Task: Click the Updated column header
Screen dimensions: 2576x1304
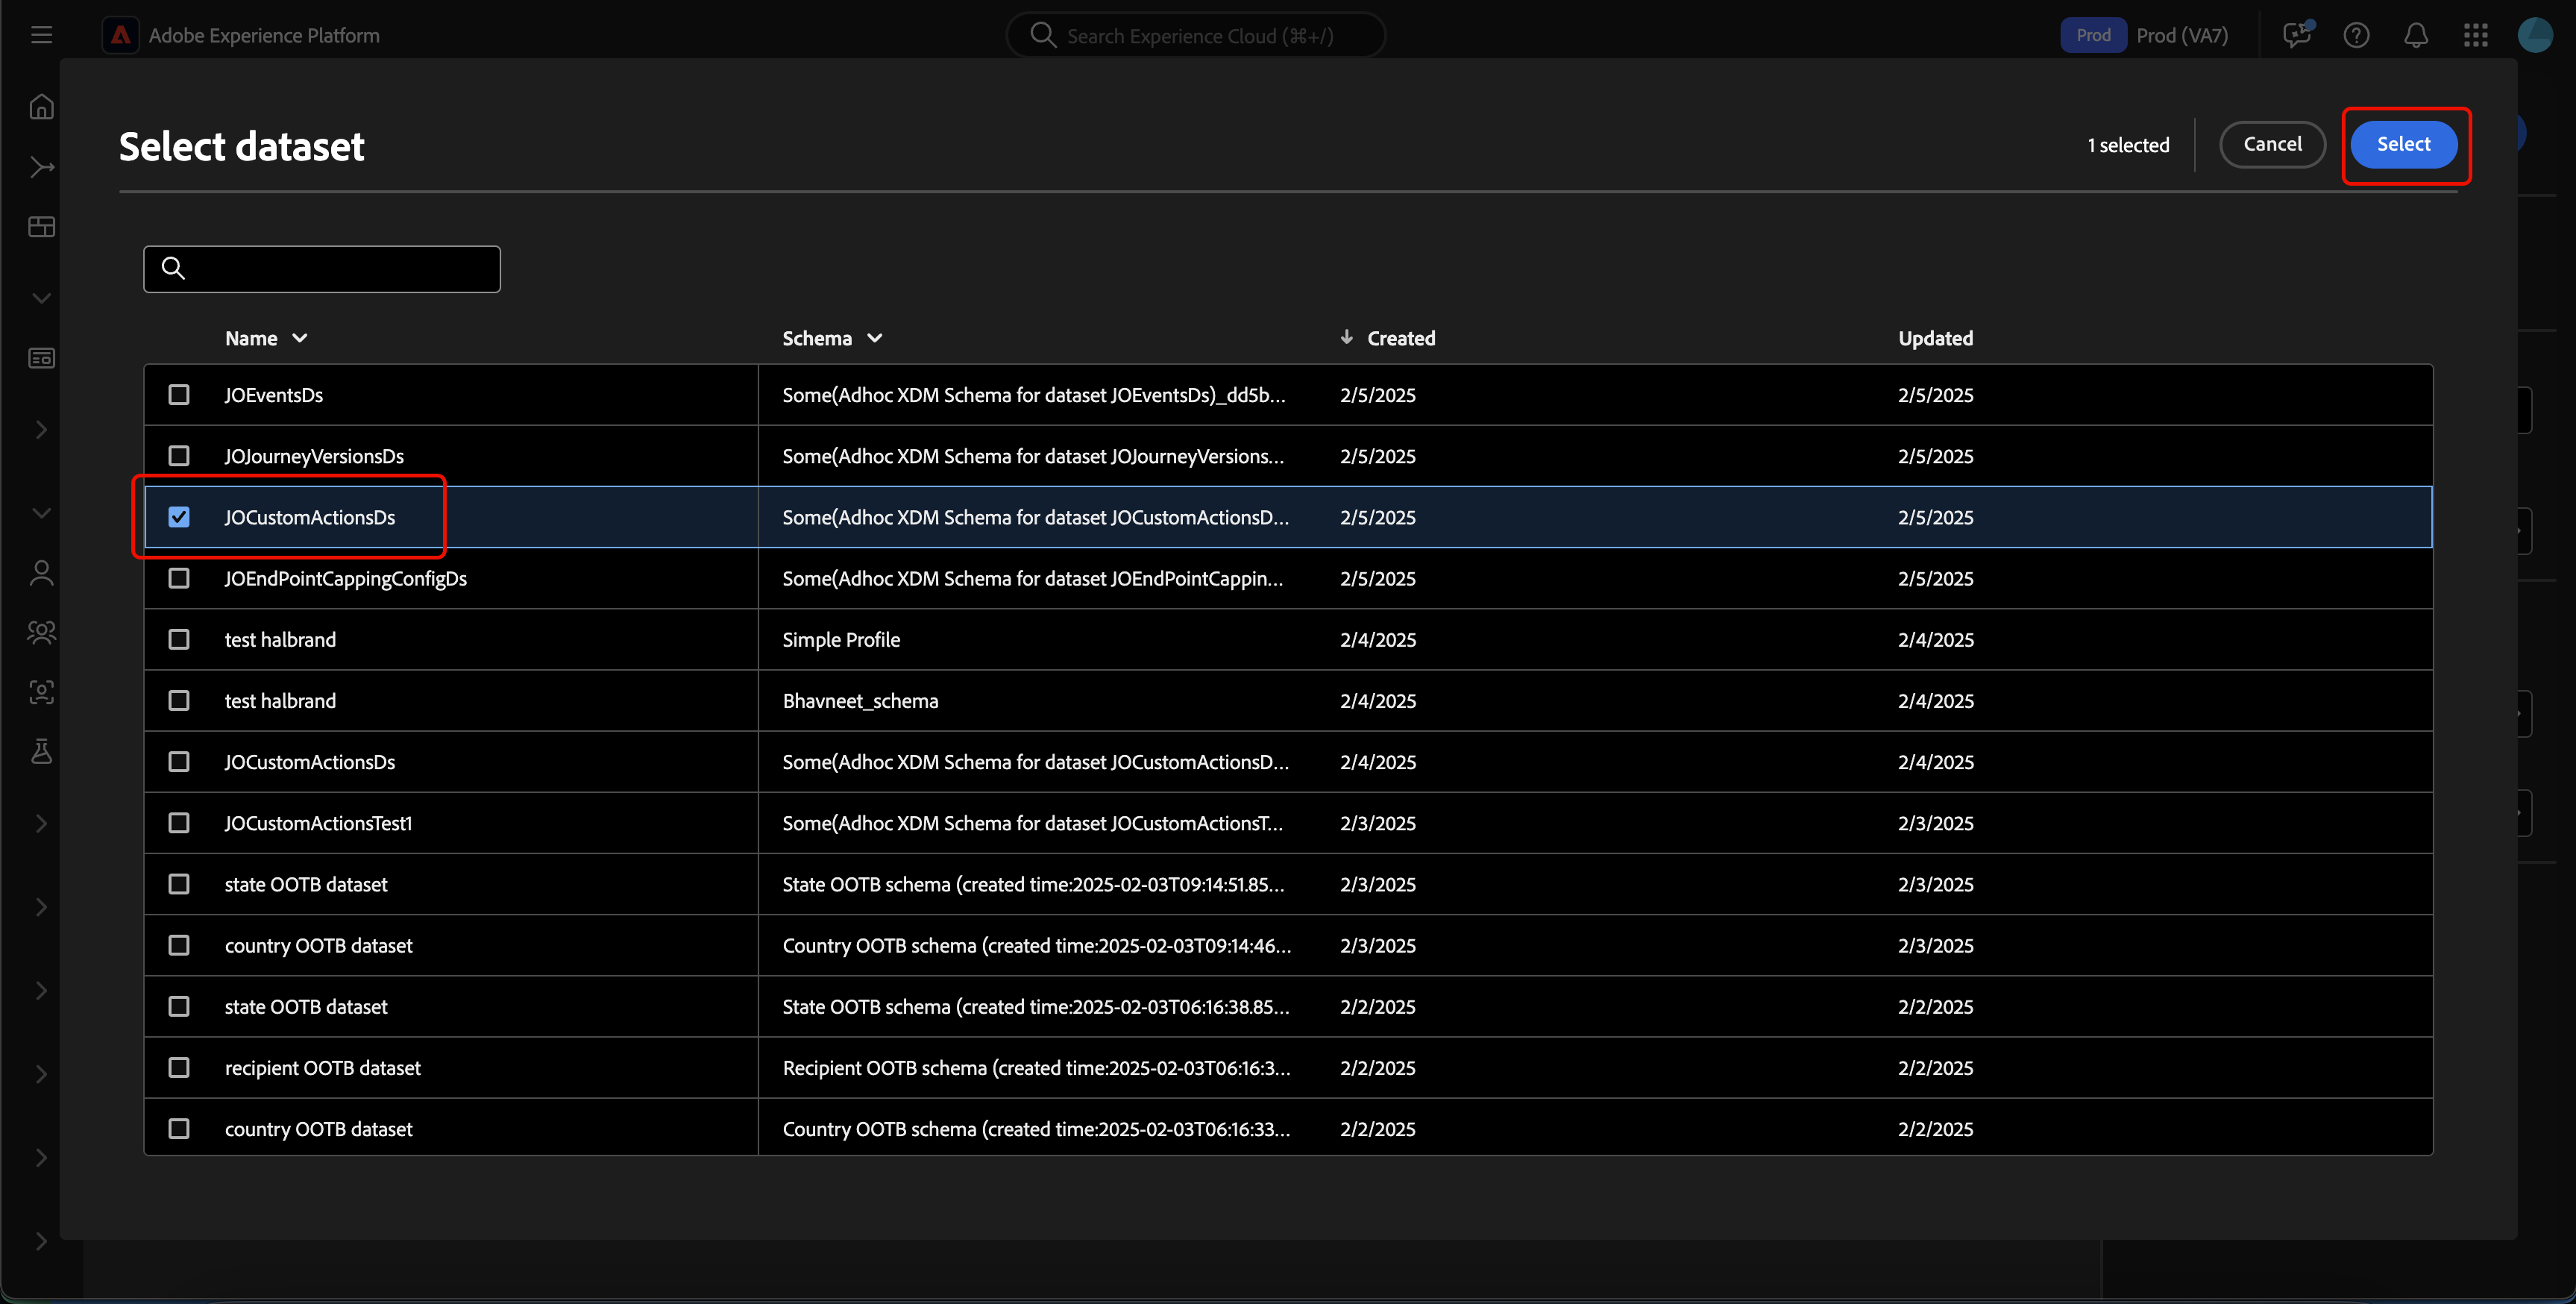Action: click(x=1935, y=338)
